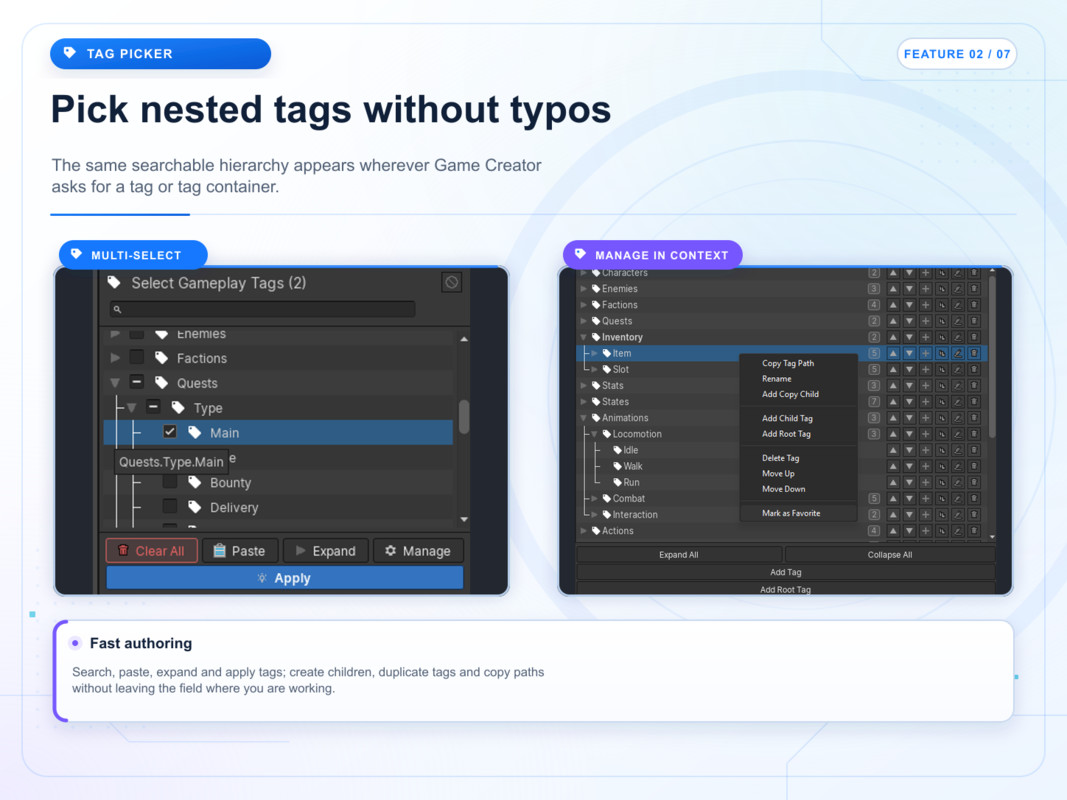Collapse the Locomotion tag in manager list

point(594,434)
